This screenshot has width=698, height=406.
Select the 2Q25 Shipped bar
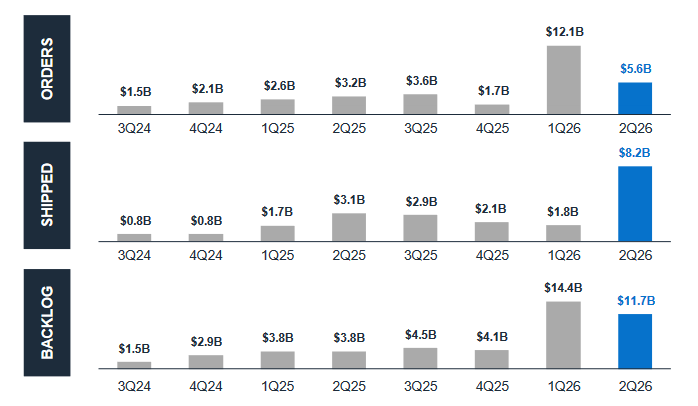(x=349, y=227)
